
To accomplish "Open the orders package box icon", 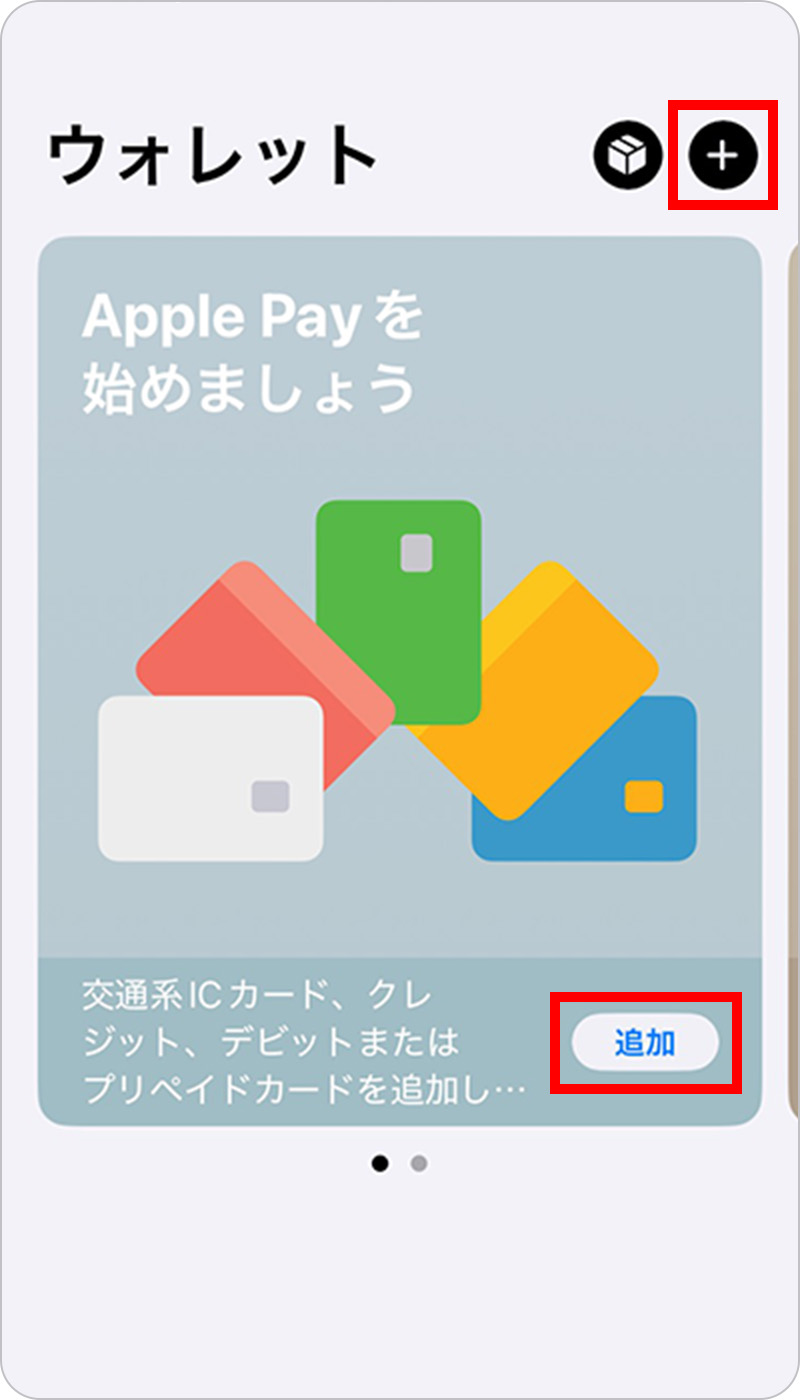I will pos(628,155).
